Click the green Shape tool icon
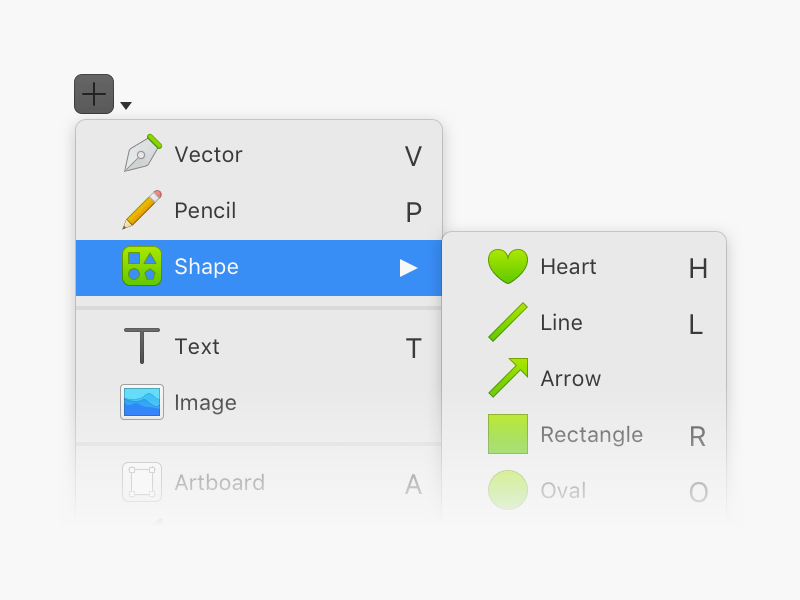Viewport: 800px width, 600px height. (x=144, y=266)
